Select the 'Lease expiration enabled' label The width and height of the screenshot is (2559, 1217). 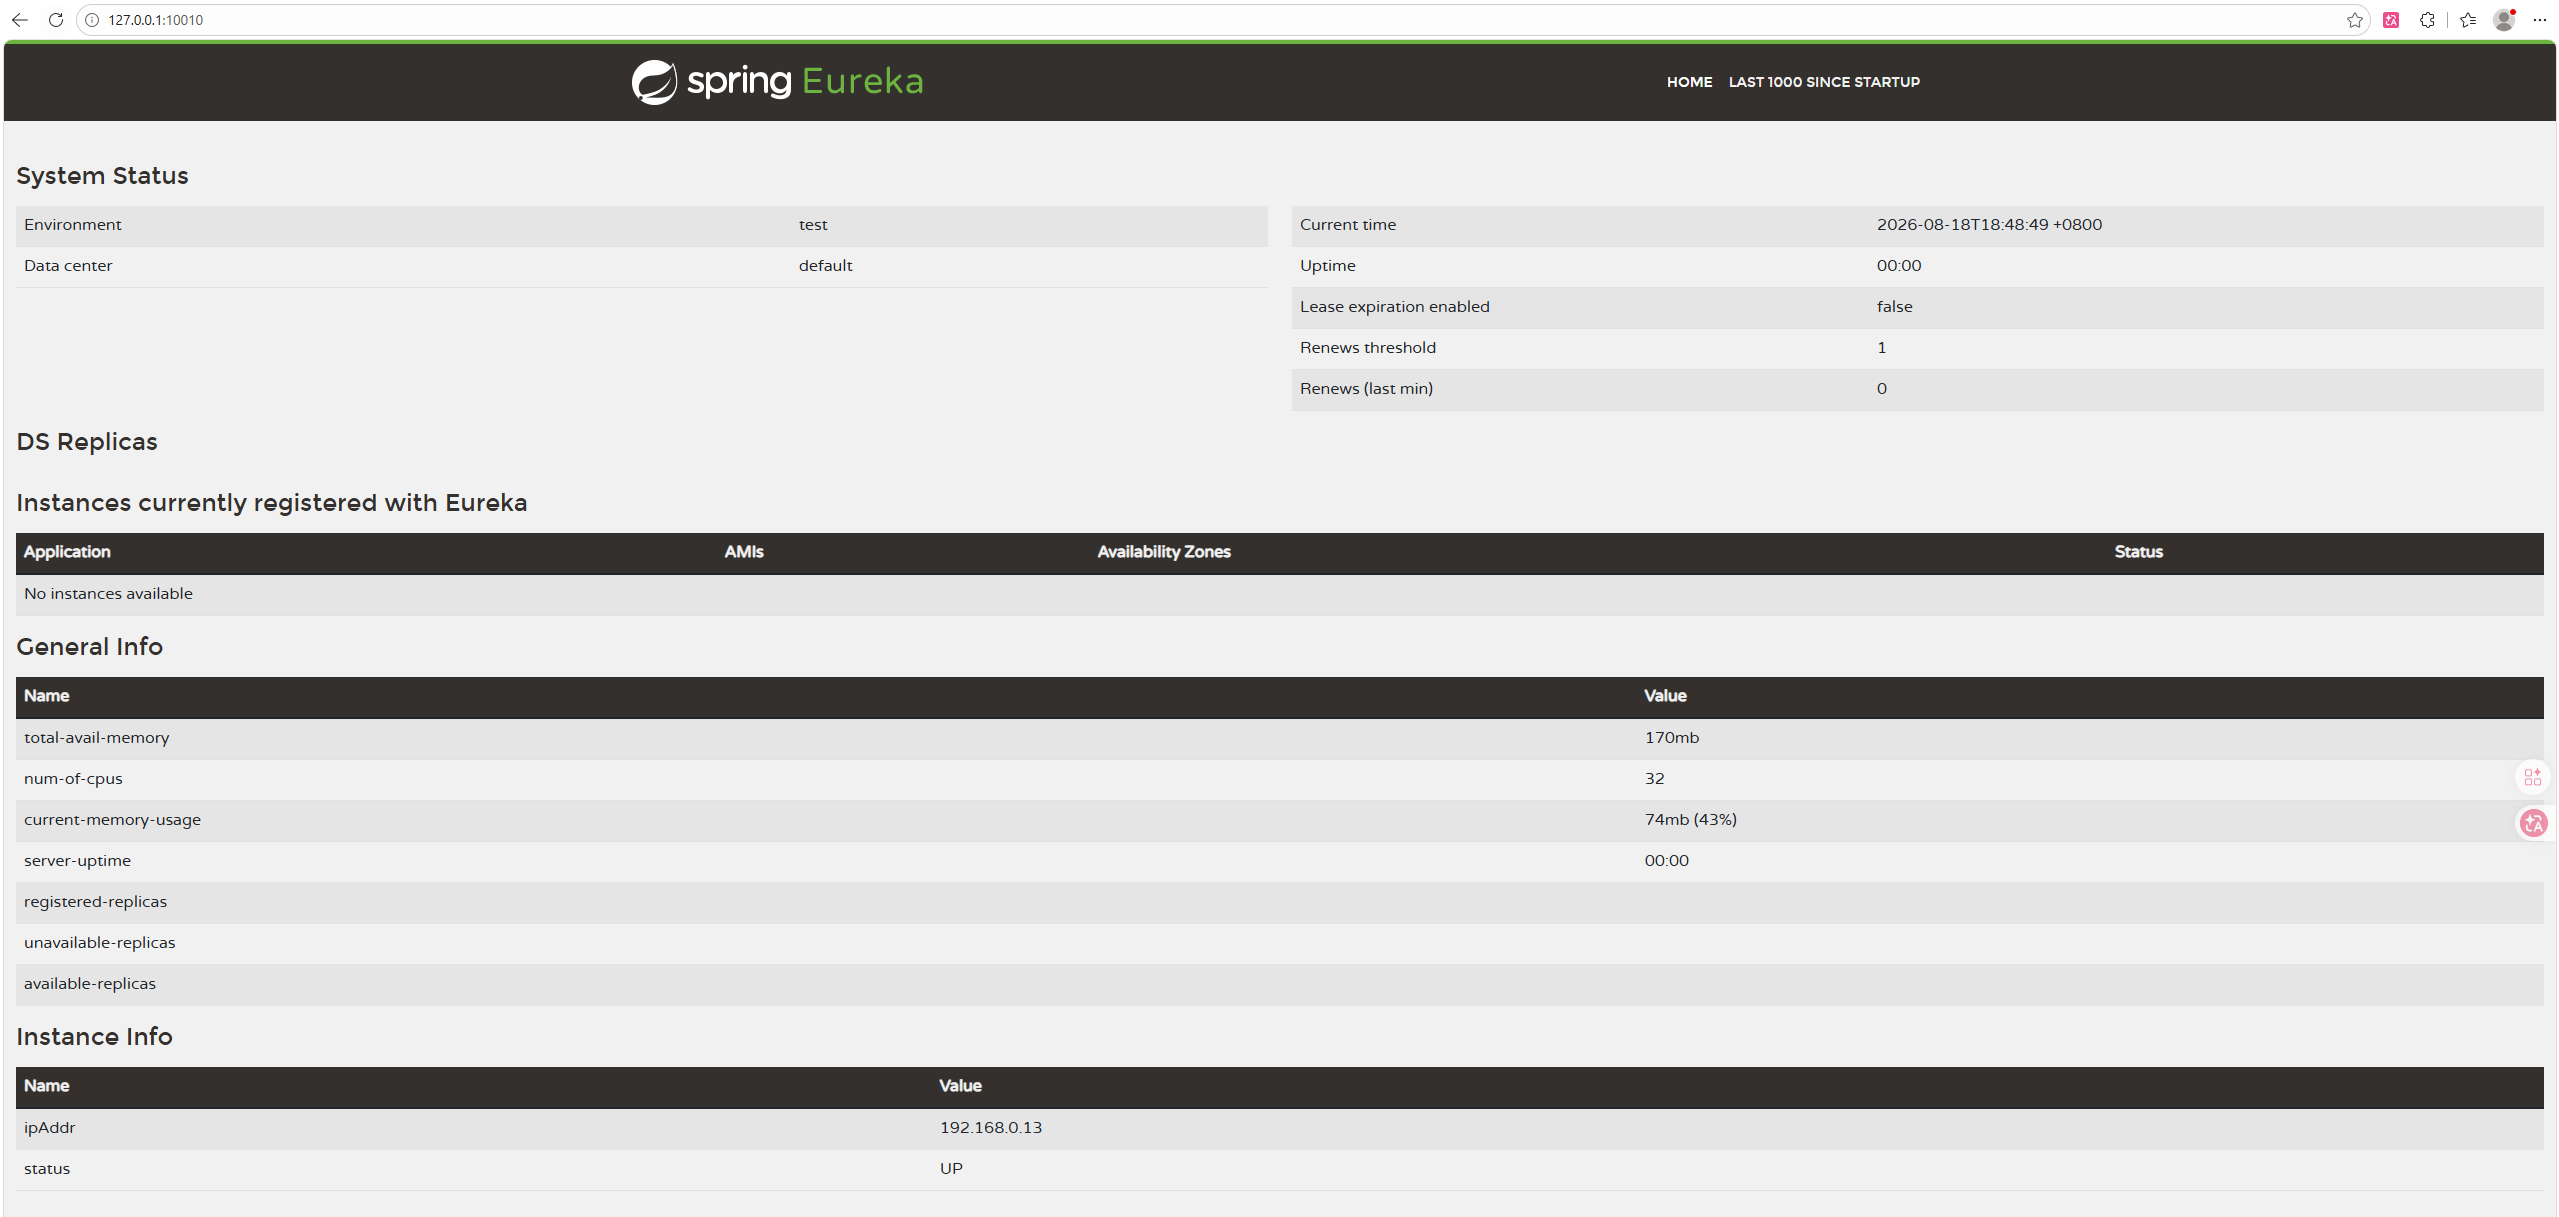point(1395,307)
